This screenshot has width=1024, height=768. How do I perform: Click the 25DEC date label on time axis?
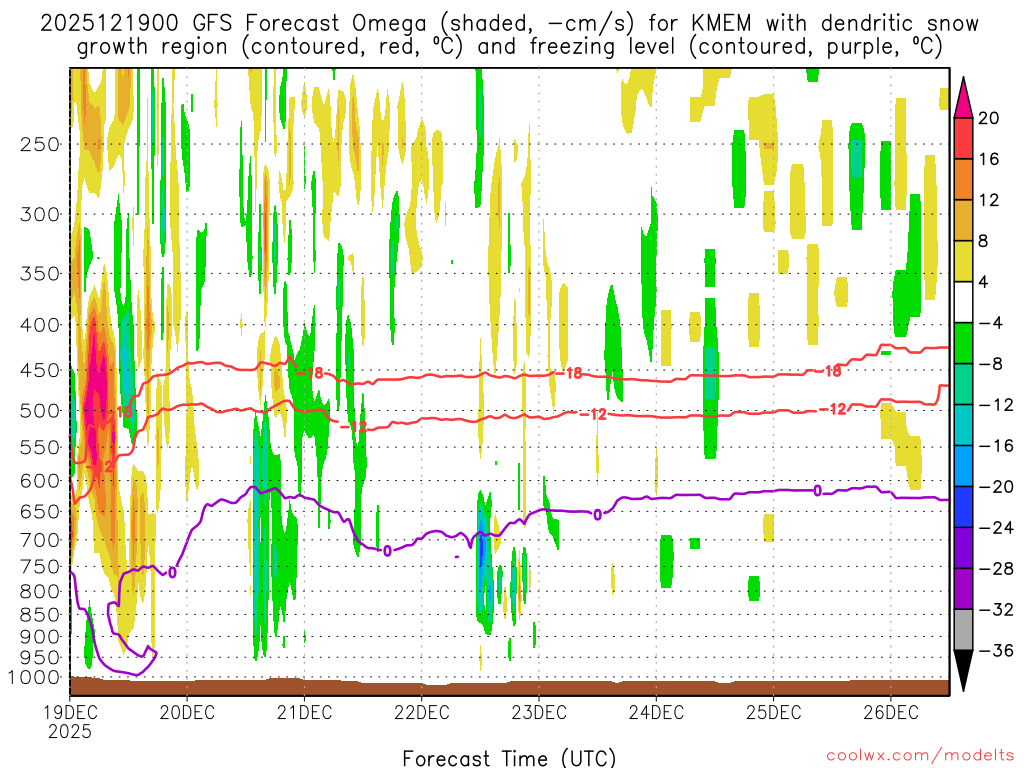coord(773,712)
